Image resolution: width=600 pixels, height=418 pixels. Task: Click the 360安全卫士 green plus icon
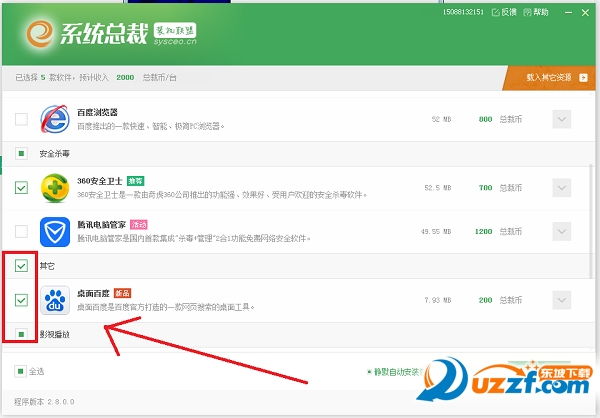point(55,188)
